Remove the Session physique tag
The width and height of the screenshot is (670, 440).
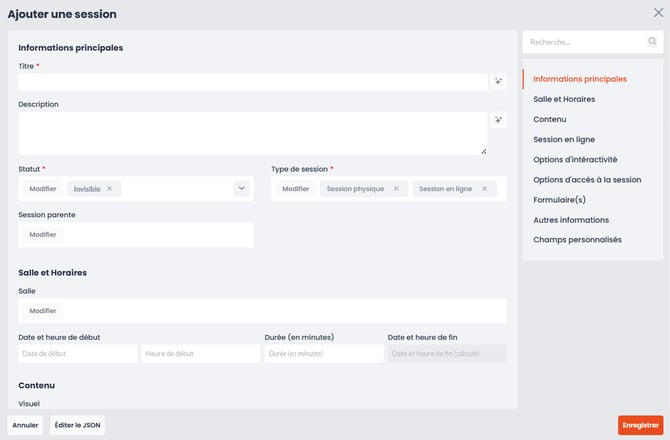click(396, 188)
